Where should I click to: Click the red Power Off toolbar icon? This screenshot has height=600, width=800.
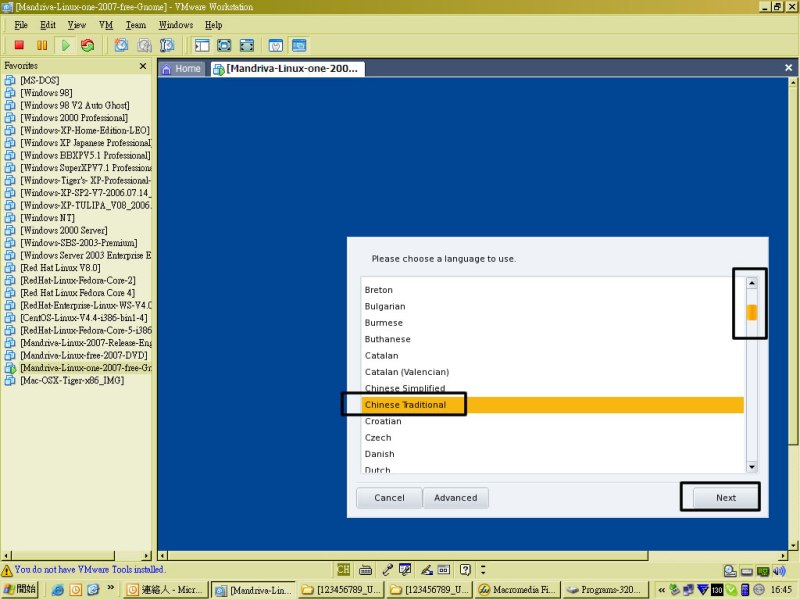tap(19, 45)
